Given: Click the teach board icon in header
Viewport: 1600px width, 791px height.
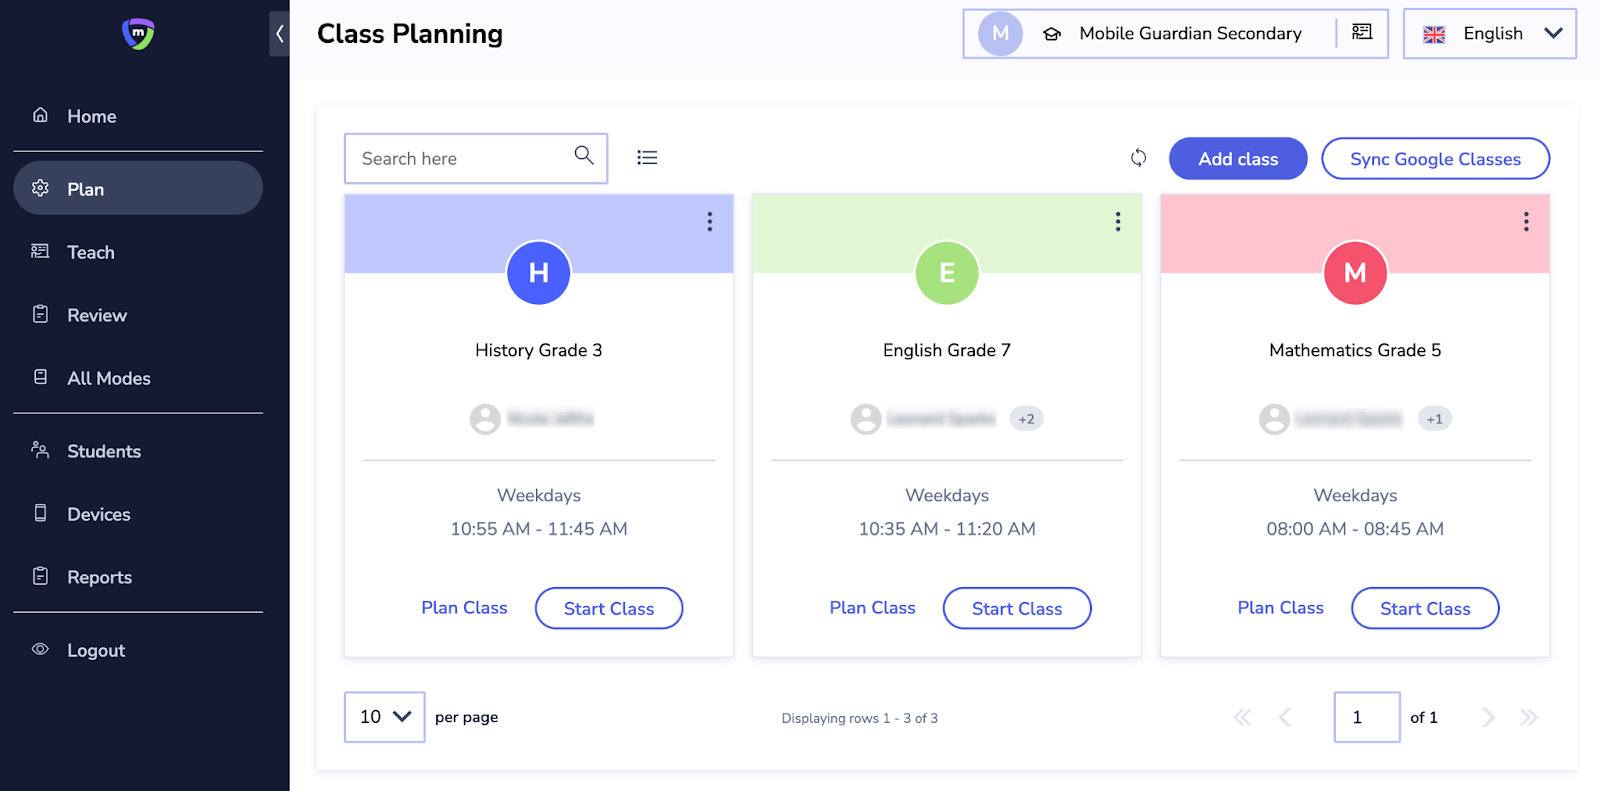Looking at the screenshot, I should [1362, 33].
